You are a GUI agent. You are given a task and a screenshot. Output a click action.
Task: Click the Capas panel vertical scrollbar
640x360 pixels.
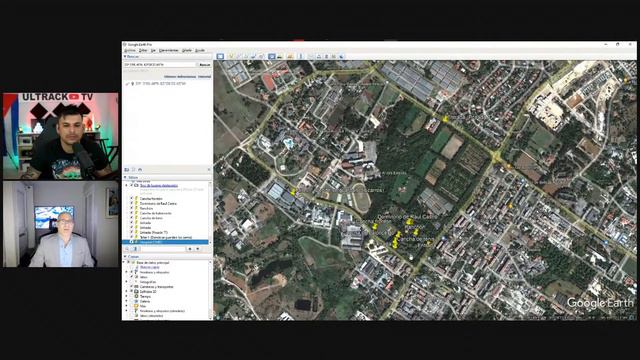point(210,290)
